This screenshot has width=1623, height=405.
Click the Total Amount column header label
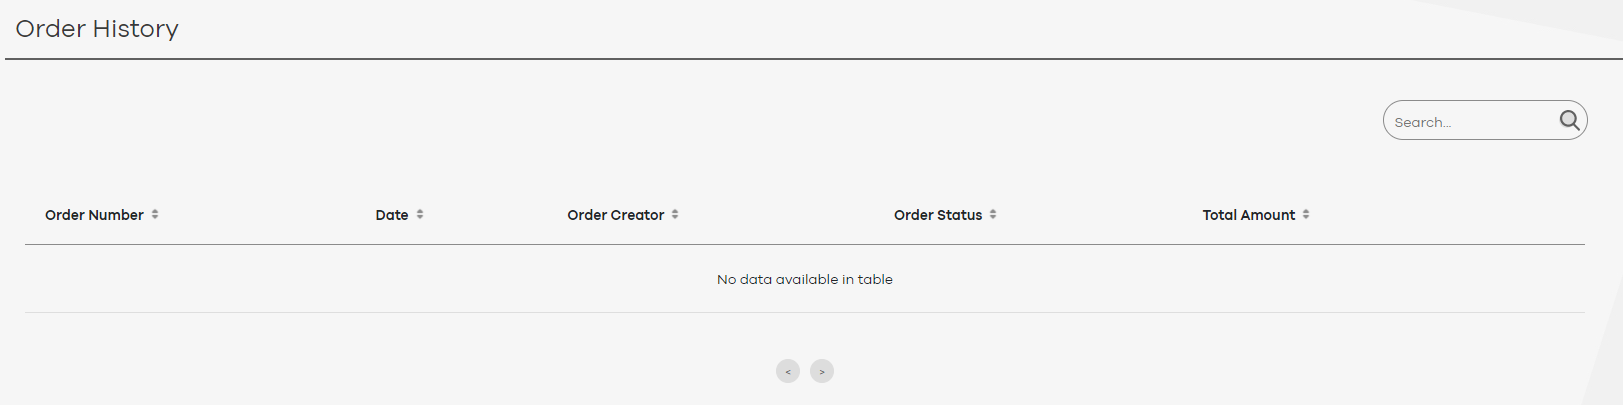click(x=1248, y=215)
